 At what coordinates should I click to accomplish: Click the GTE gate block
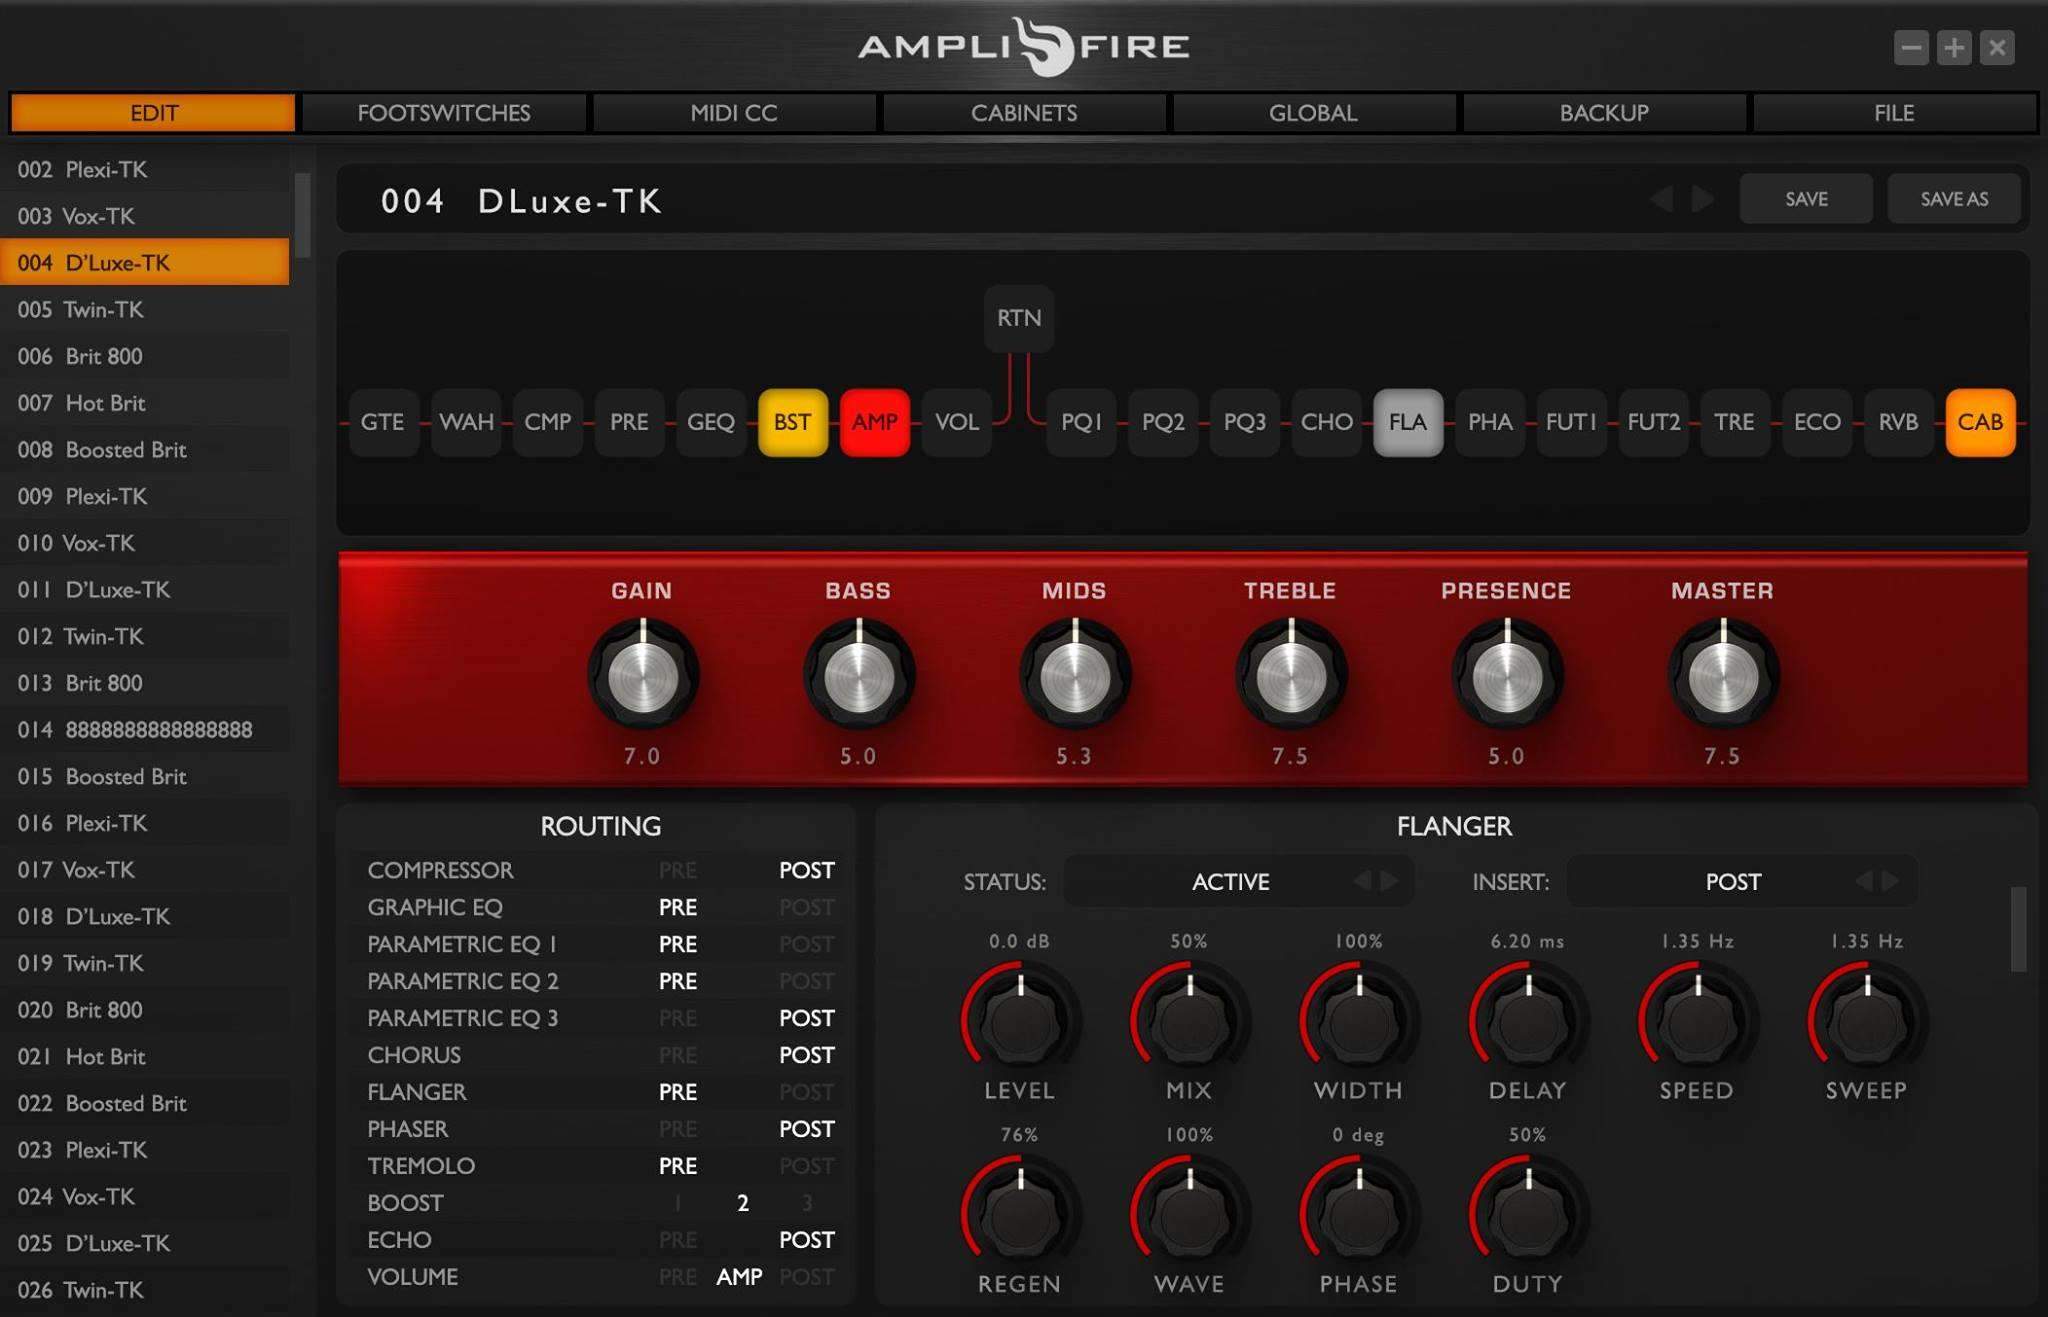(x=382, y=422)
